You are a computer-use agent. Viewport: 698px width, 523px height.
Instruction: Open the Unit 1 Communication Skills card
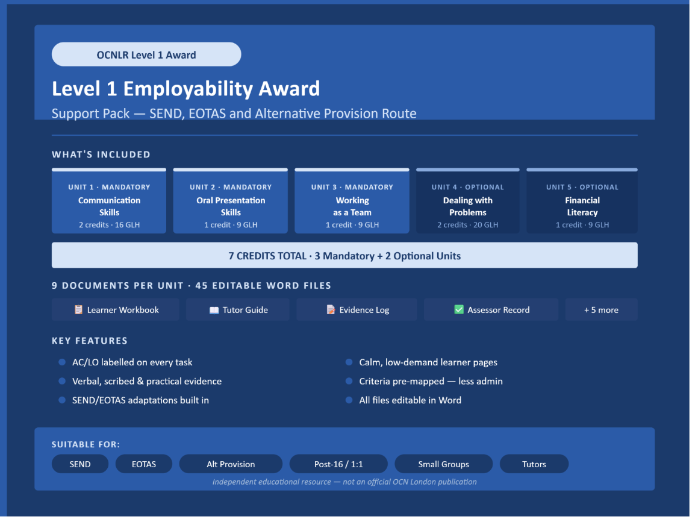point(110,203)
